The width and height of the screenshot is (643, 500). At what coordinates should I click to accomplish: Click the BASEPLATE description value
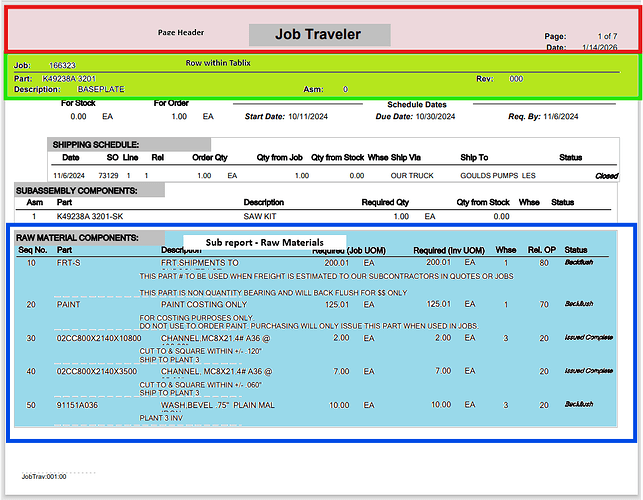(101, 89)
